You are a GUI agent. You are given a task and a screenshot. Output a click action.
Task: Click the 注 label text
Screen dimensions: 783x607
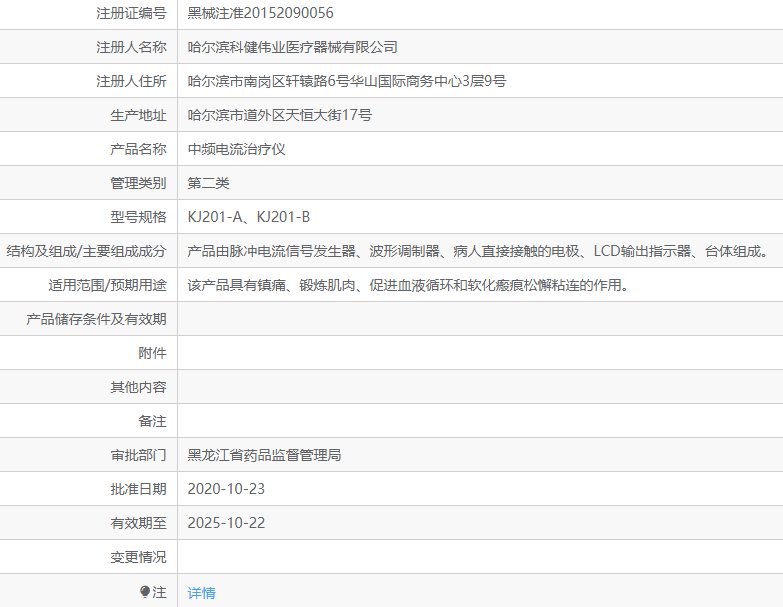pyautogui.click(x=159, y=592)
